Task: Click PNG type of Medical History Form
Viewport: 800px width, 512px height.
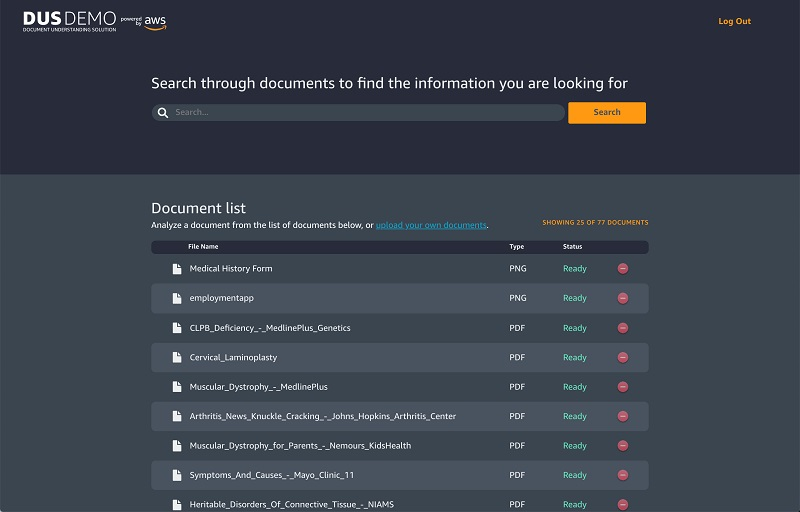Action: click(518, 269)
